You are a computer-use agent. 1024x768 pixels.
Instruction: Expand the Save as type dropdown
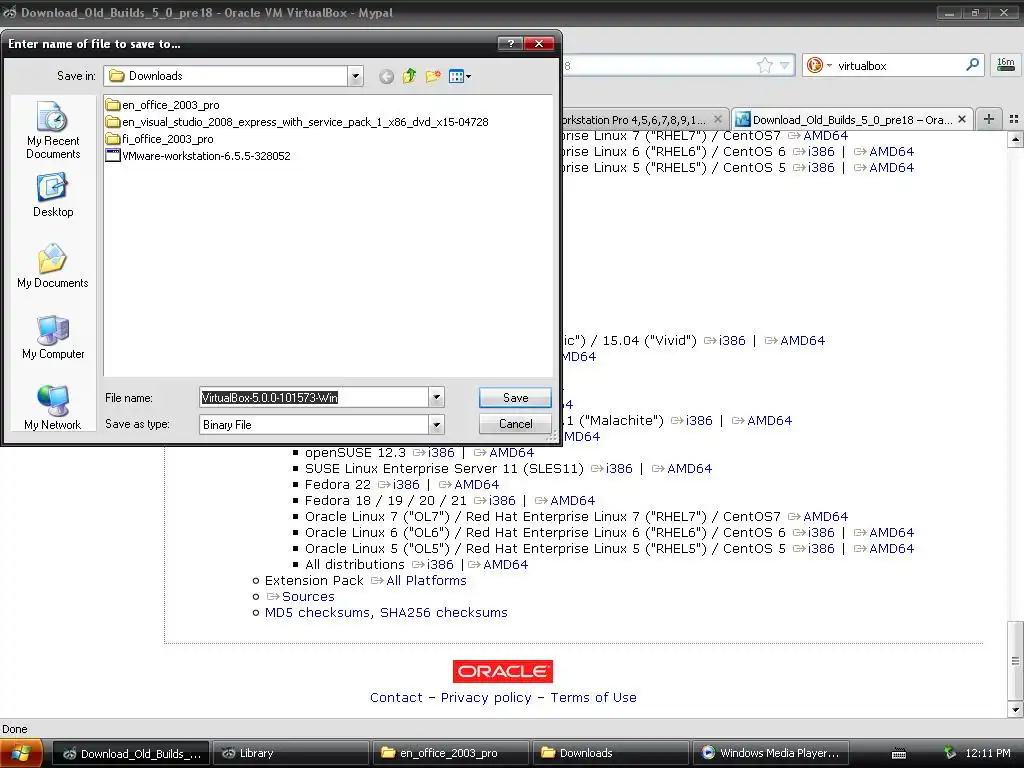pos(436,425)
